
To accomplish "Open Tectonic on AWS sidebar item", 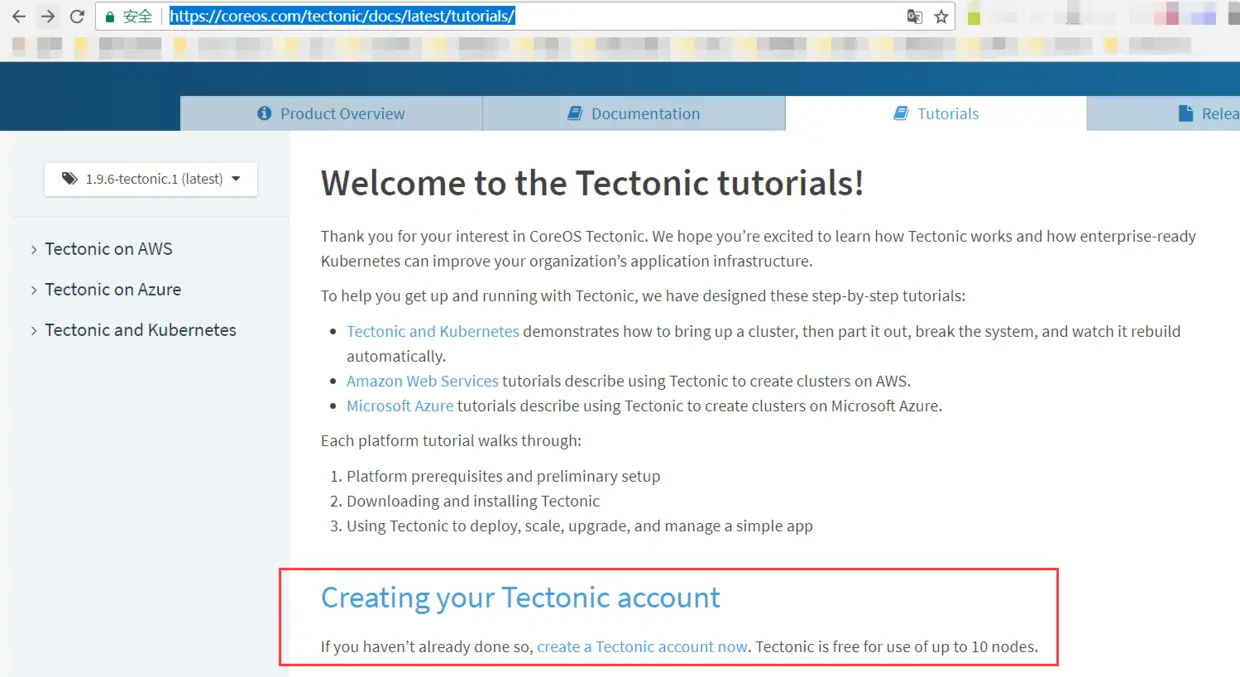I will coord(109,249).
